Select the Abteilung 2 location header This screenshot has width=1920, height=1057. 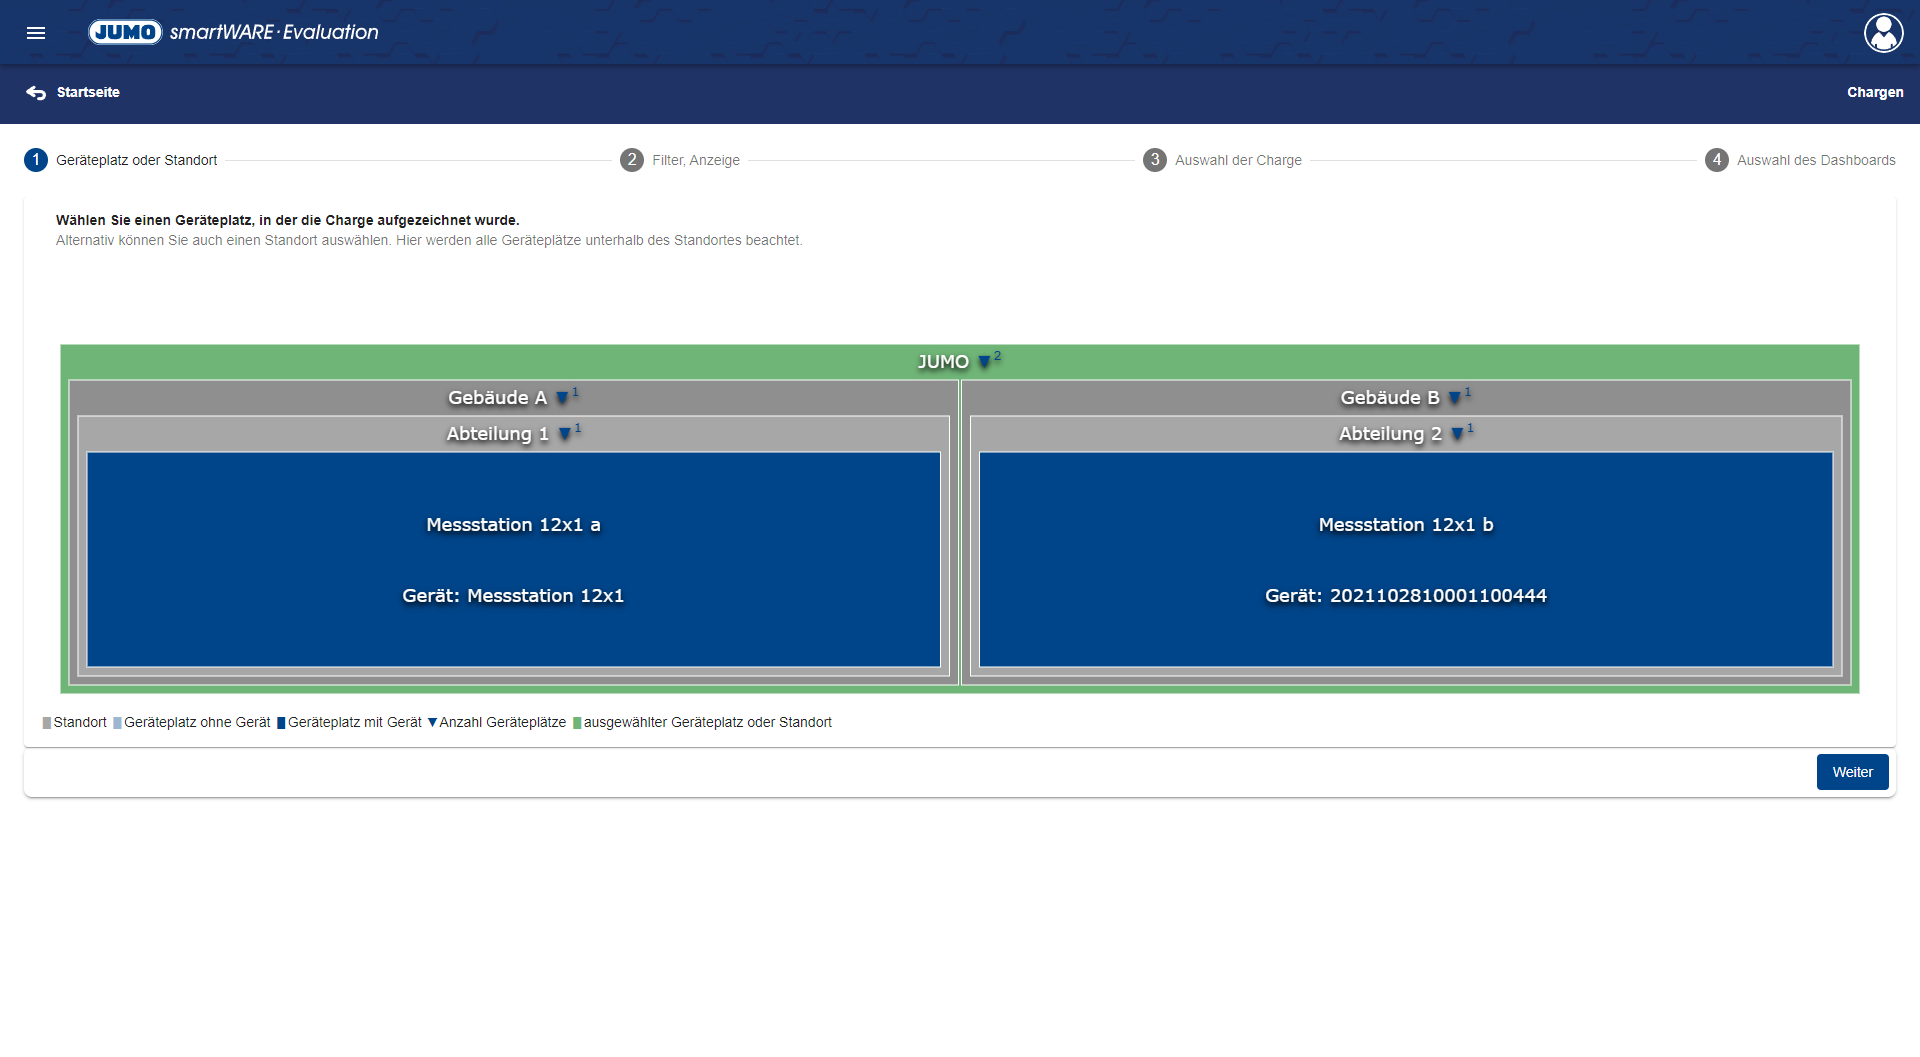(1390, 434)
